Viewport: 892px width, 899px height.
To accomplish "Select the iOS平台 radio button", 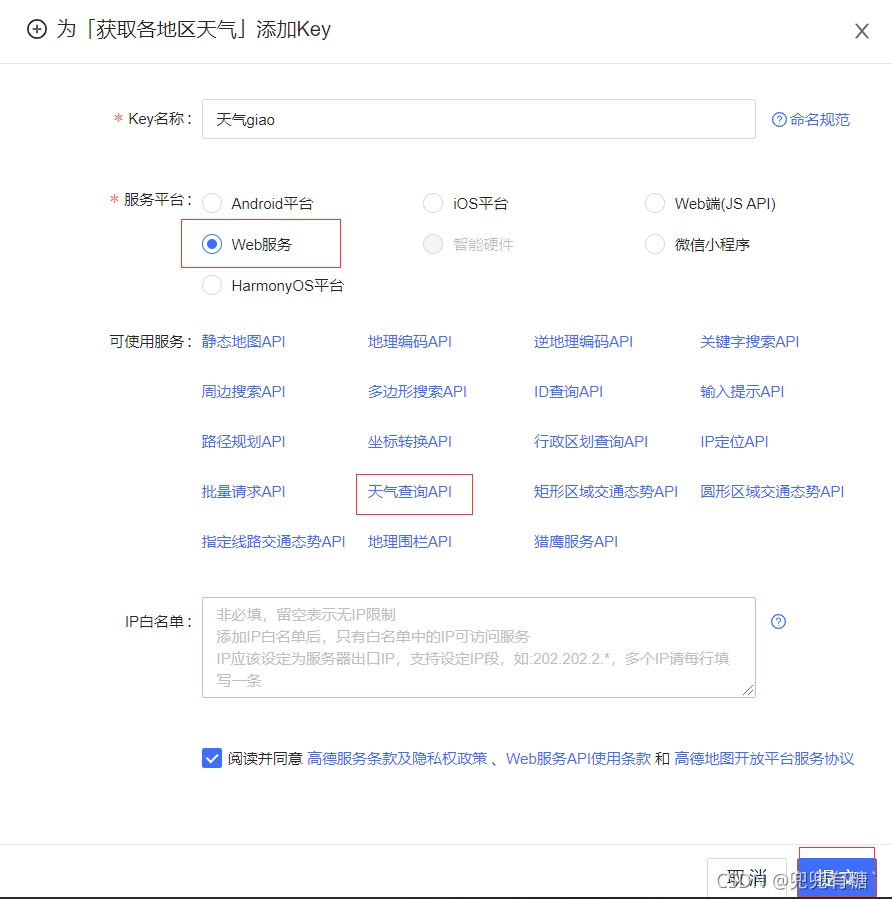I will 433,203.
